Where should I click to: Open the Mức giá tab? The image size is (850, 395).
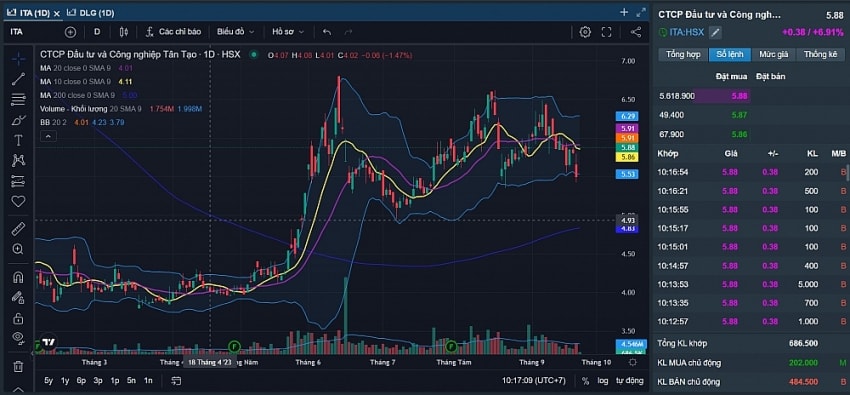pyautogui.click(x=774, y=54)
